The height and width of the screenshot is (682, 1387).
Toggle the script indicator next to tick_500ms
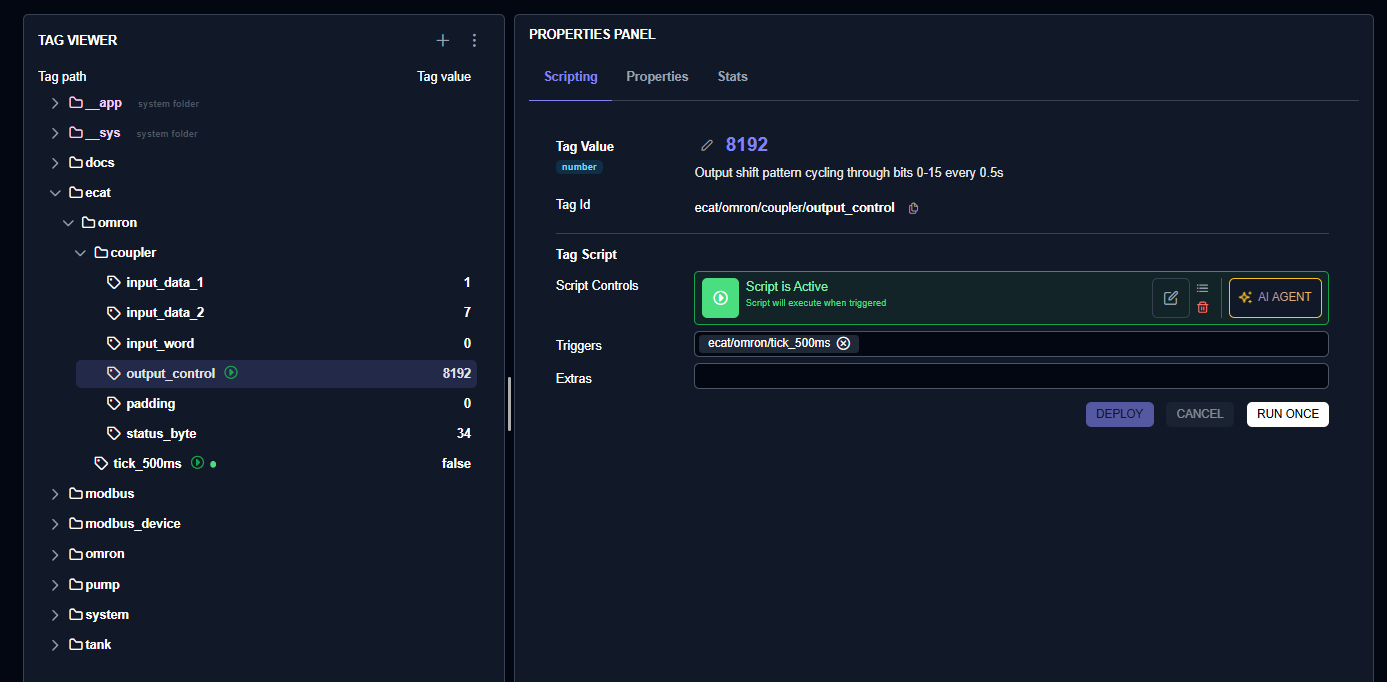tap(198, 463)
